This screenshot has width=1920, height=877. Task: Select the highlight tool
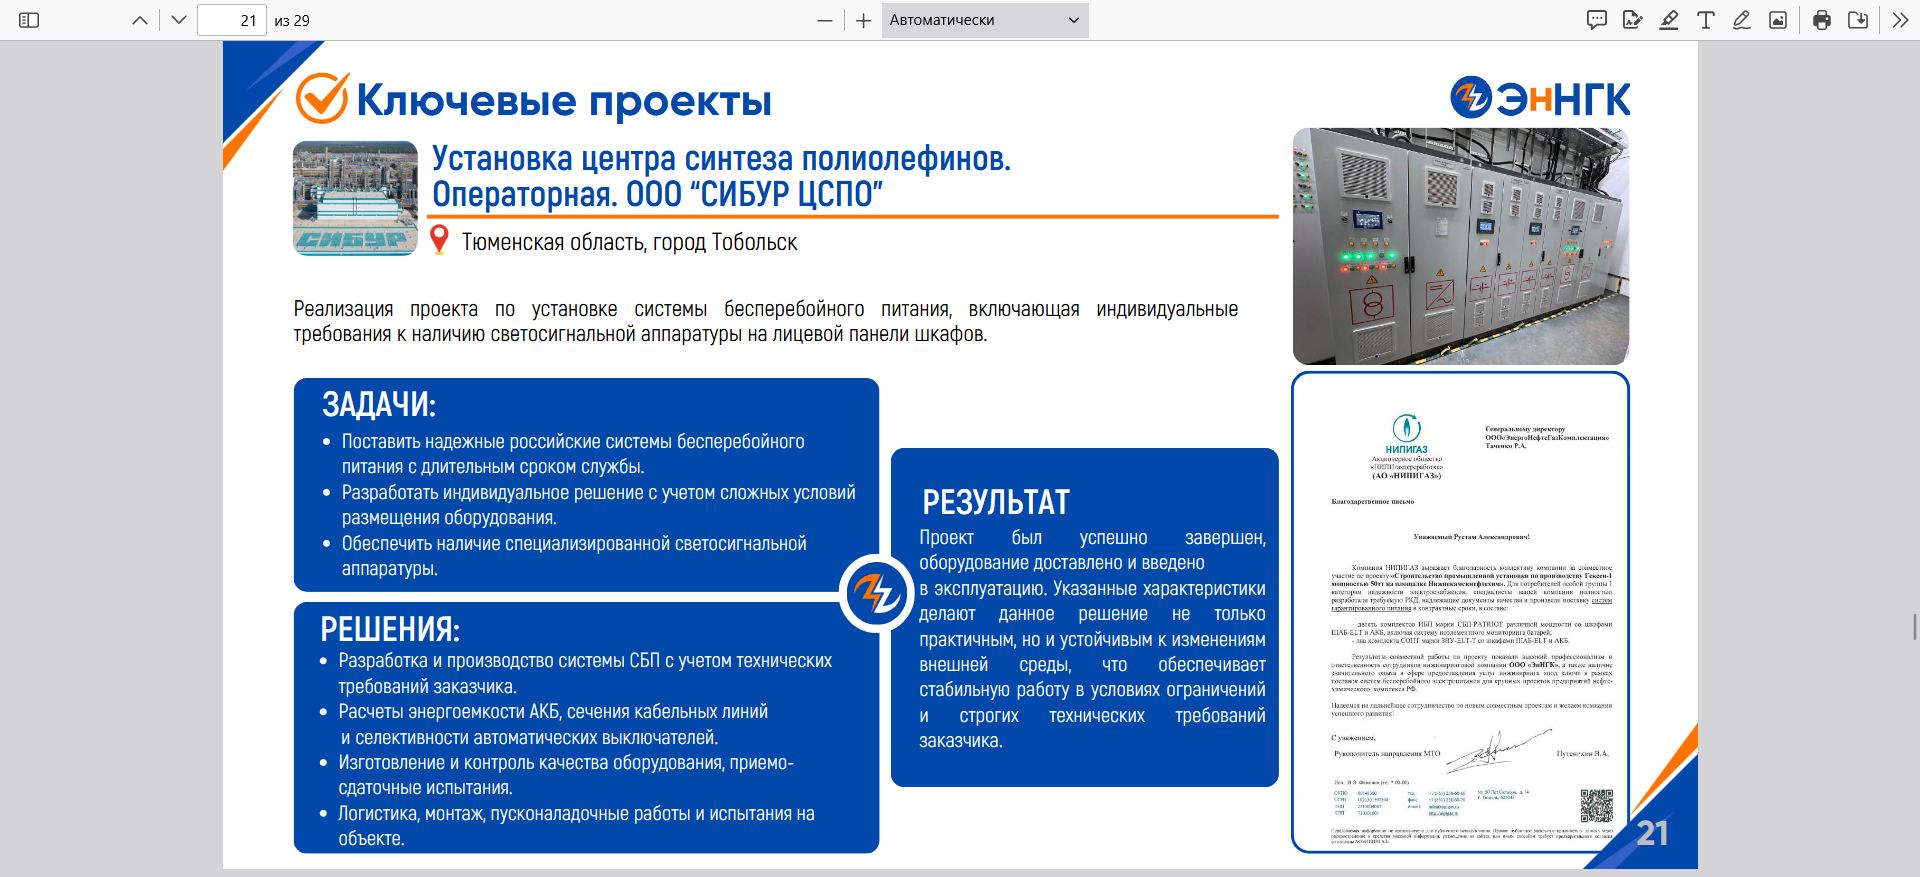(1669, 20)
